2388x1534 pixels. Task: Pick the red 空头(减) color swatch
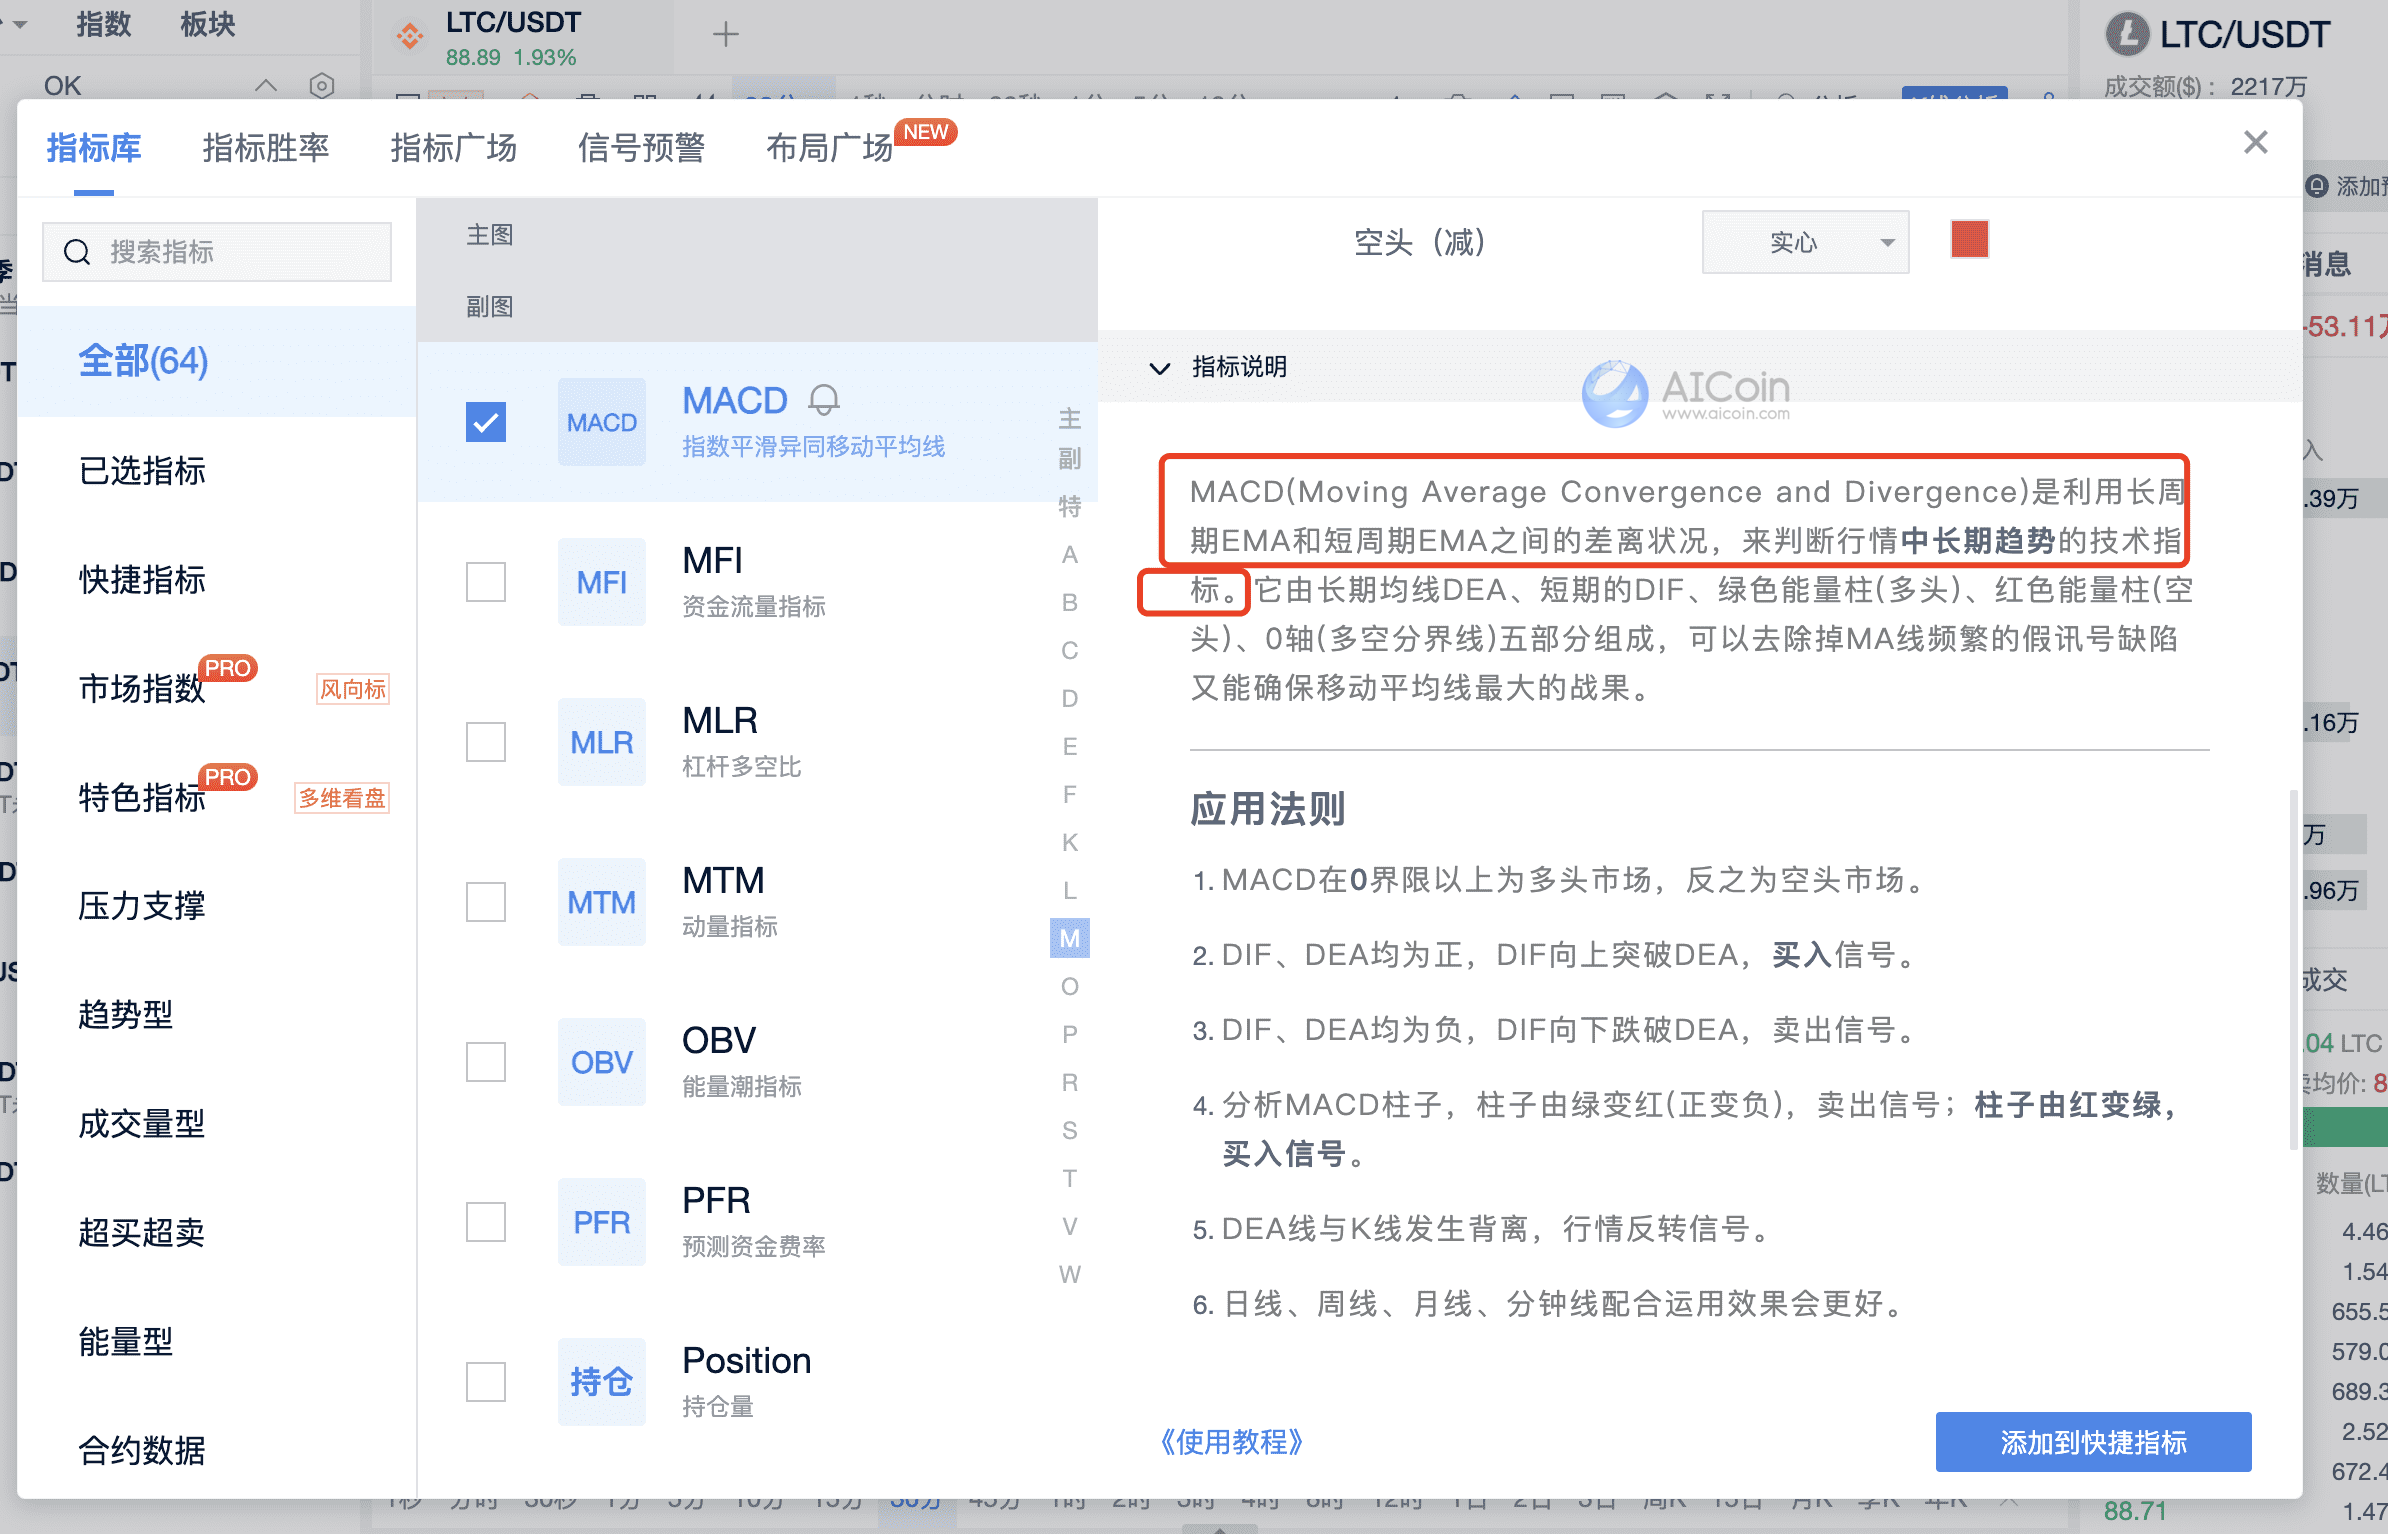(x=1970, y=240)
